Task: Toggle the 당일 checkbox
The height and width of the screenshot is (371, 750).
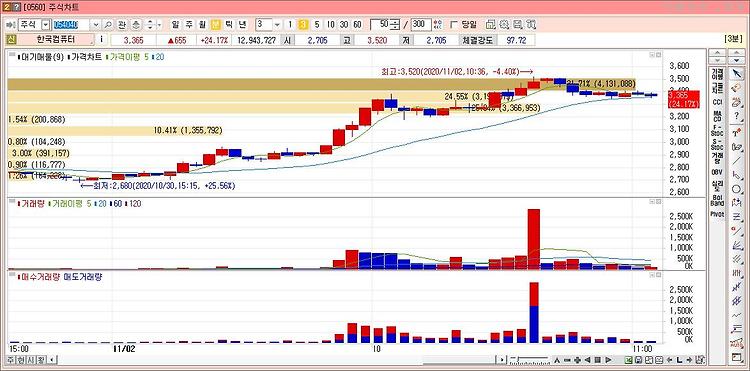Action: click(x=454, y=24)
